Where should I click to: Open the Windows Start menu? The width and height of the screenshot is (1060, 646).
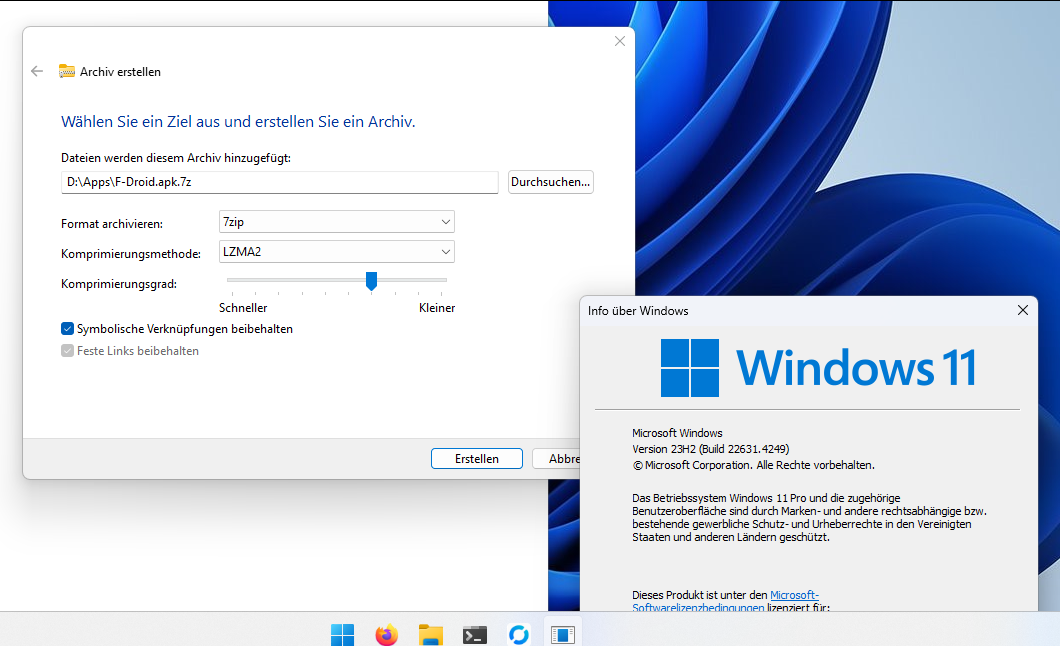343,635
